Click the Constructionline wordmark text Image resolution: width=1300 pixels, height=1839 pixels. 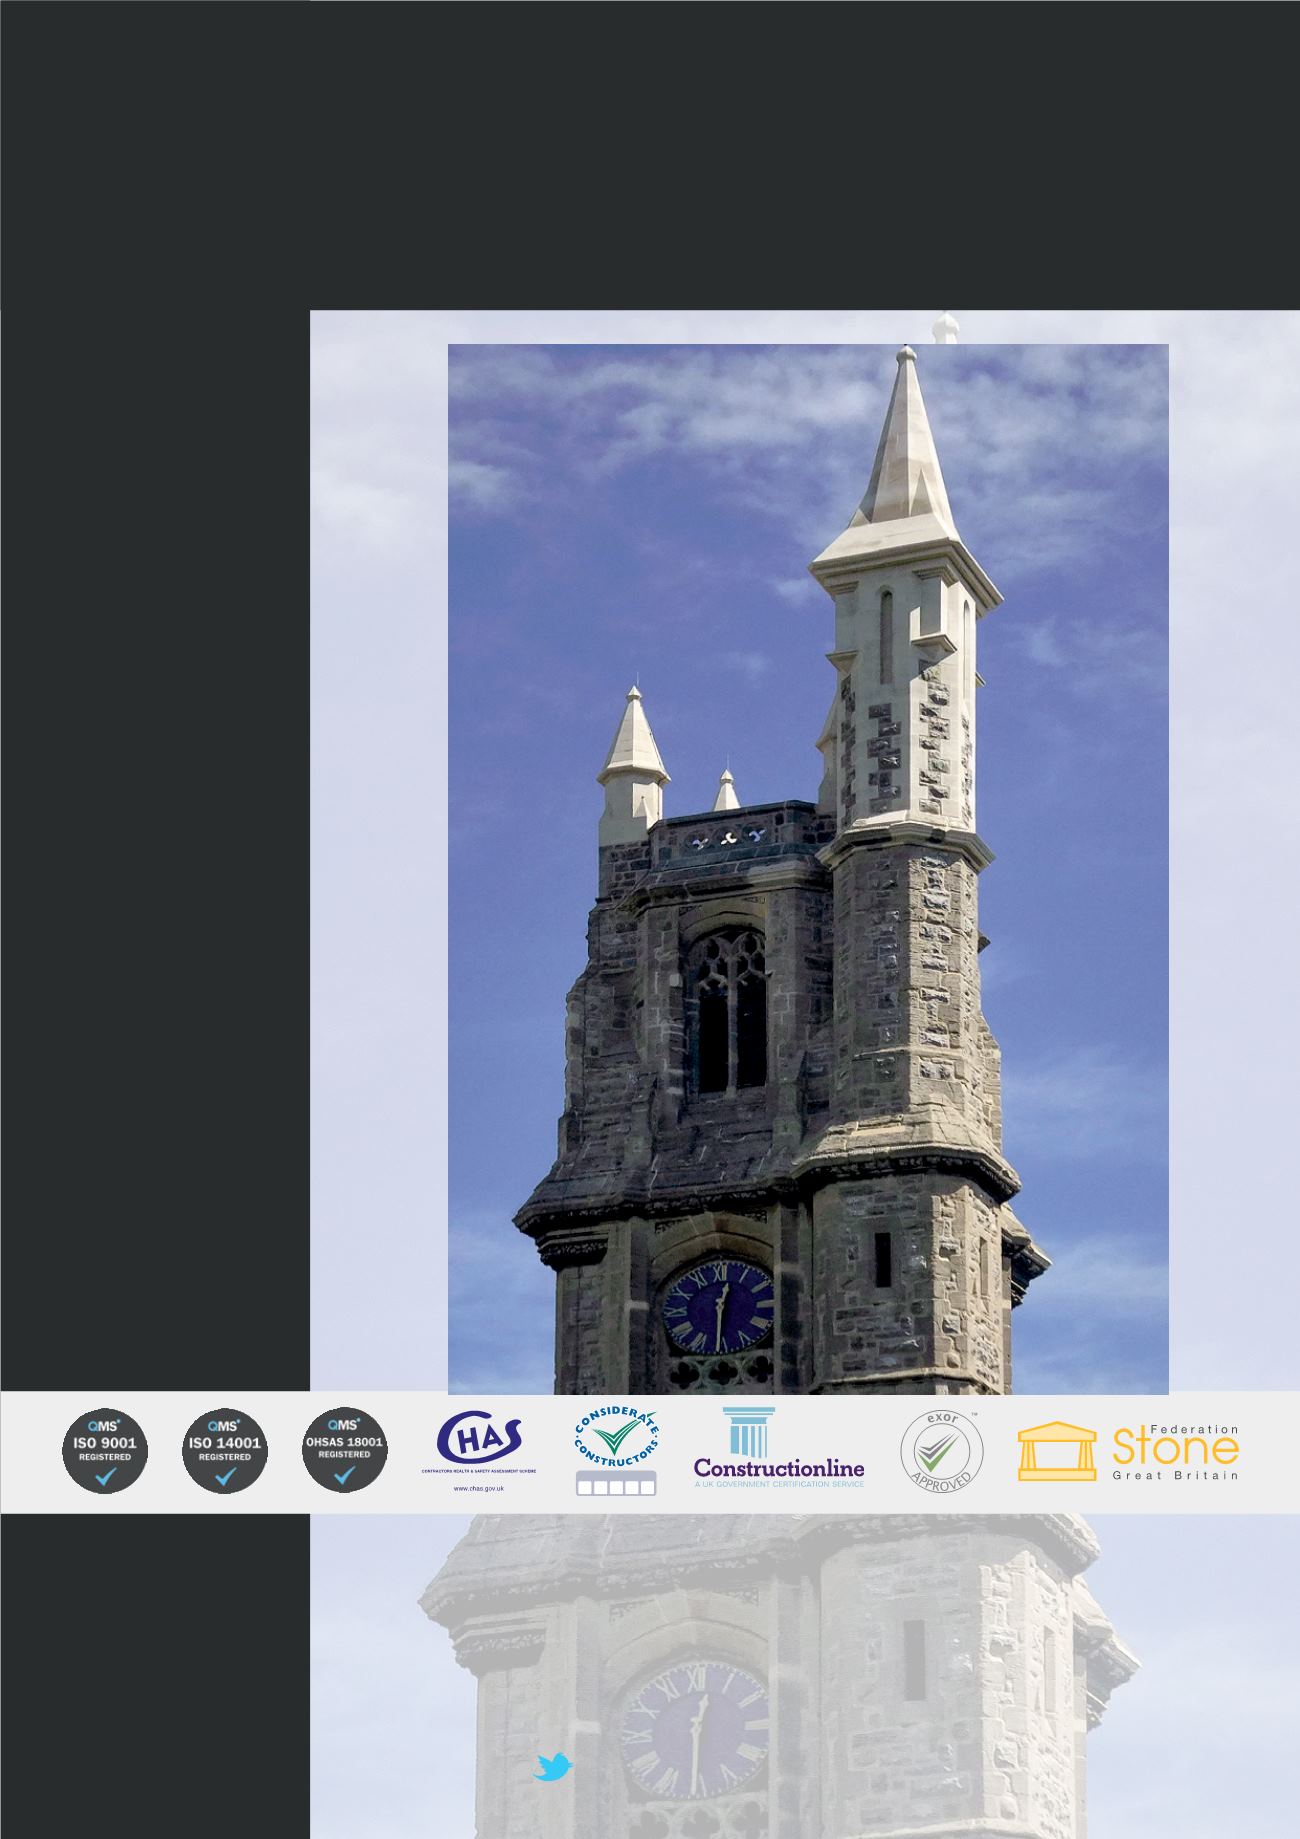coord(779,1468)
